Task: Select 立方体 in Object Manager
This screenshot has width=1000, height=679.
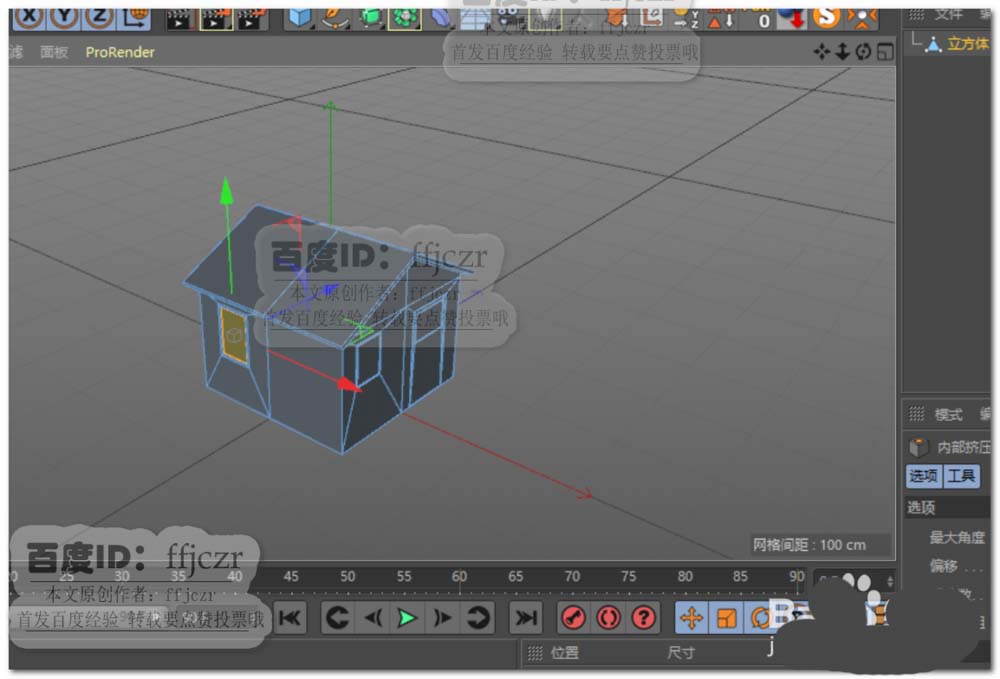Action: 967,44
